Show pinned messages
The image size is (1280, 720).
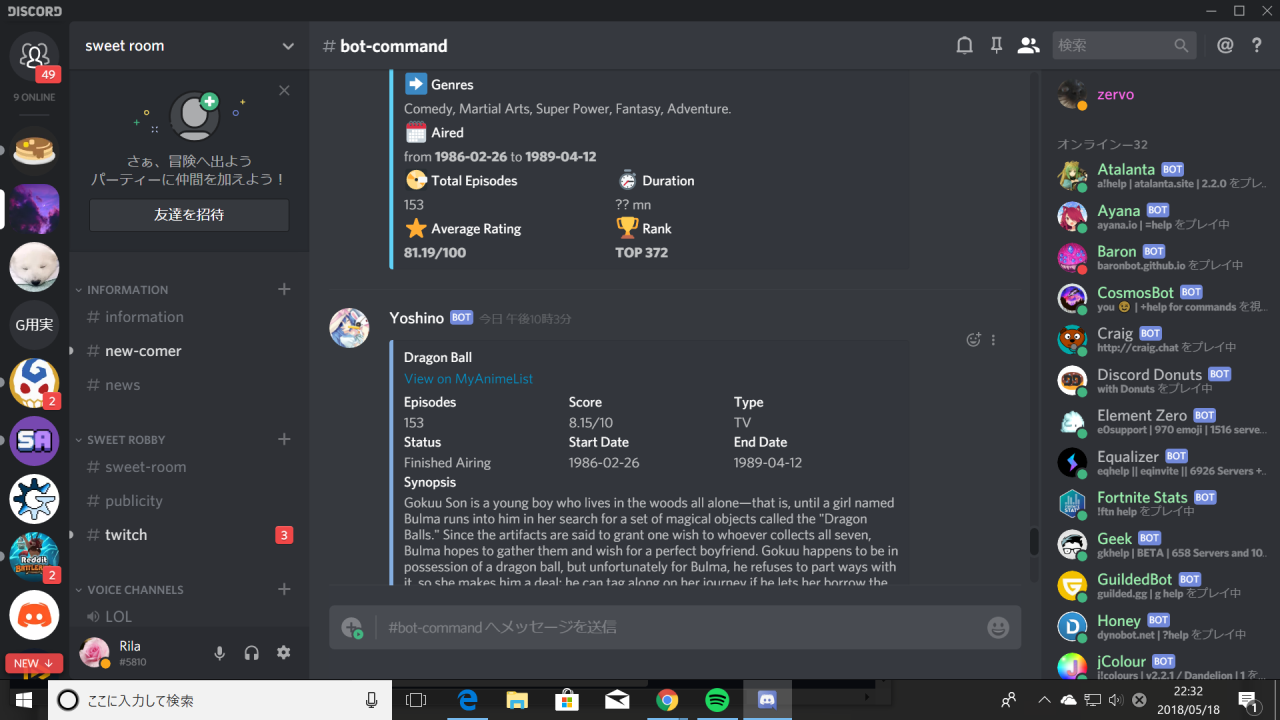996,45
